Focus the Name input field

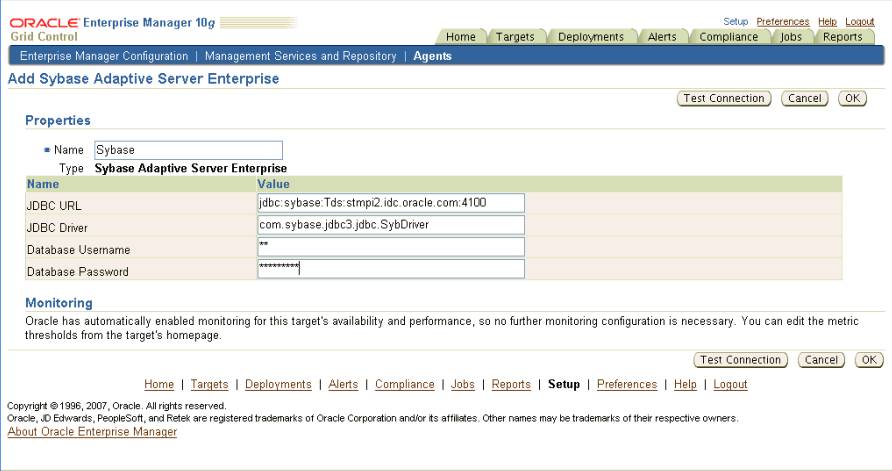pos(188,150)
